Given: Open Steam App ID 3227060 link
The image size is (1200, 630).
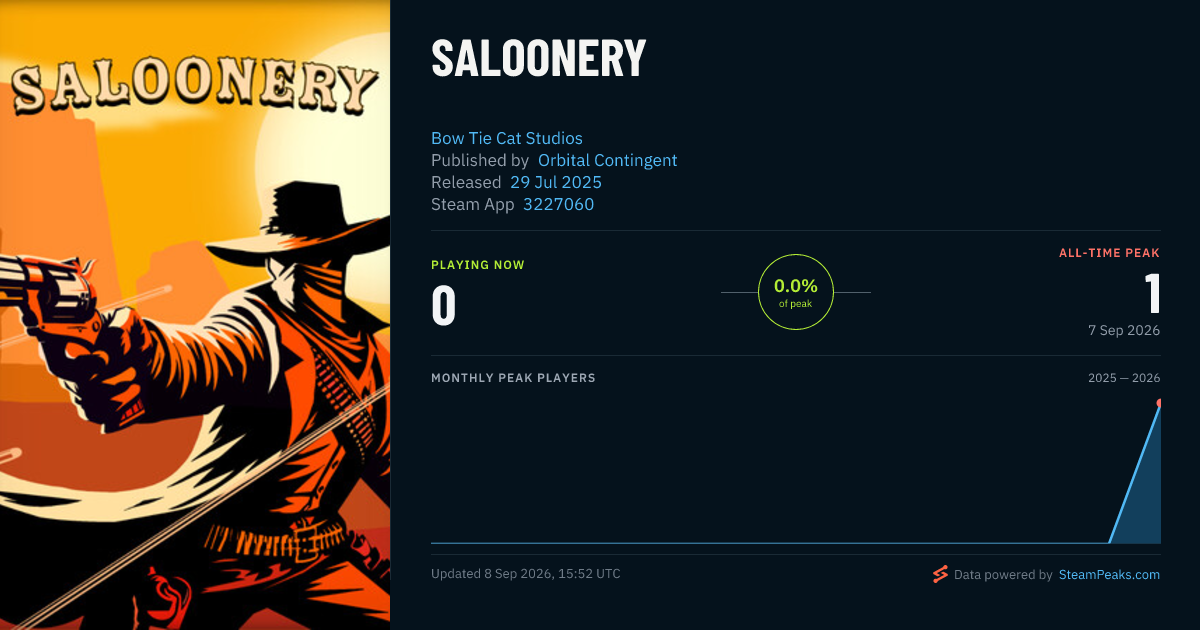Looking at the screenshot, I should click(559, 204).
